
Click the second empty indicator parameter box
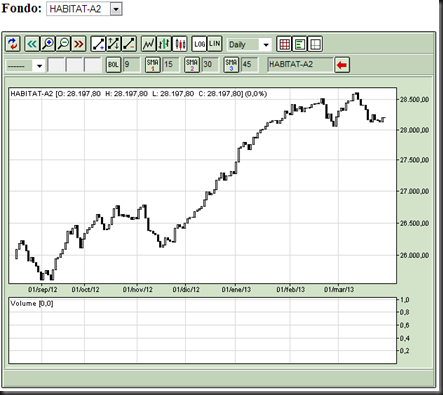(74, 65)
